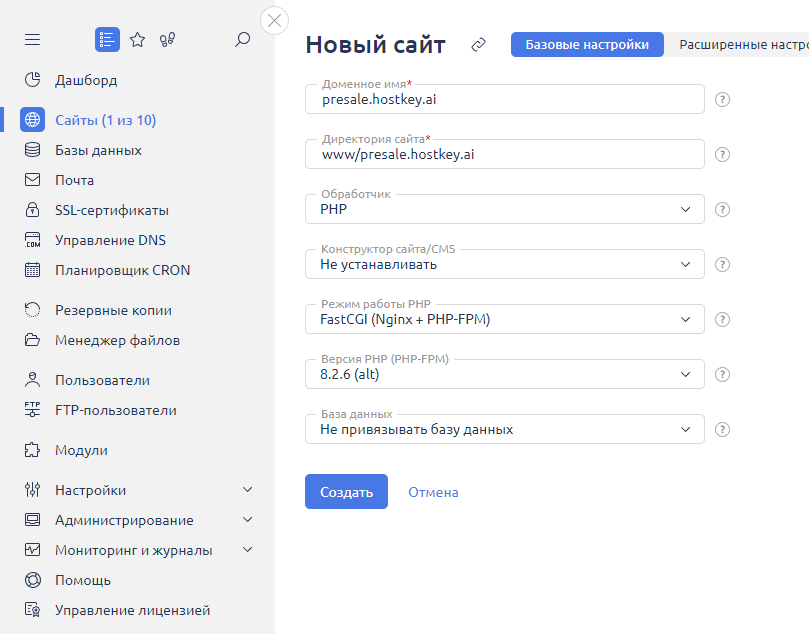The image size is (809, 634).
Task: Open FTP-пользователи menu item
Action: click(116, 410)
